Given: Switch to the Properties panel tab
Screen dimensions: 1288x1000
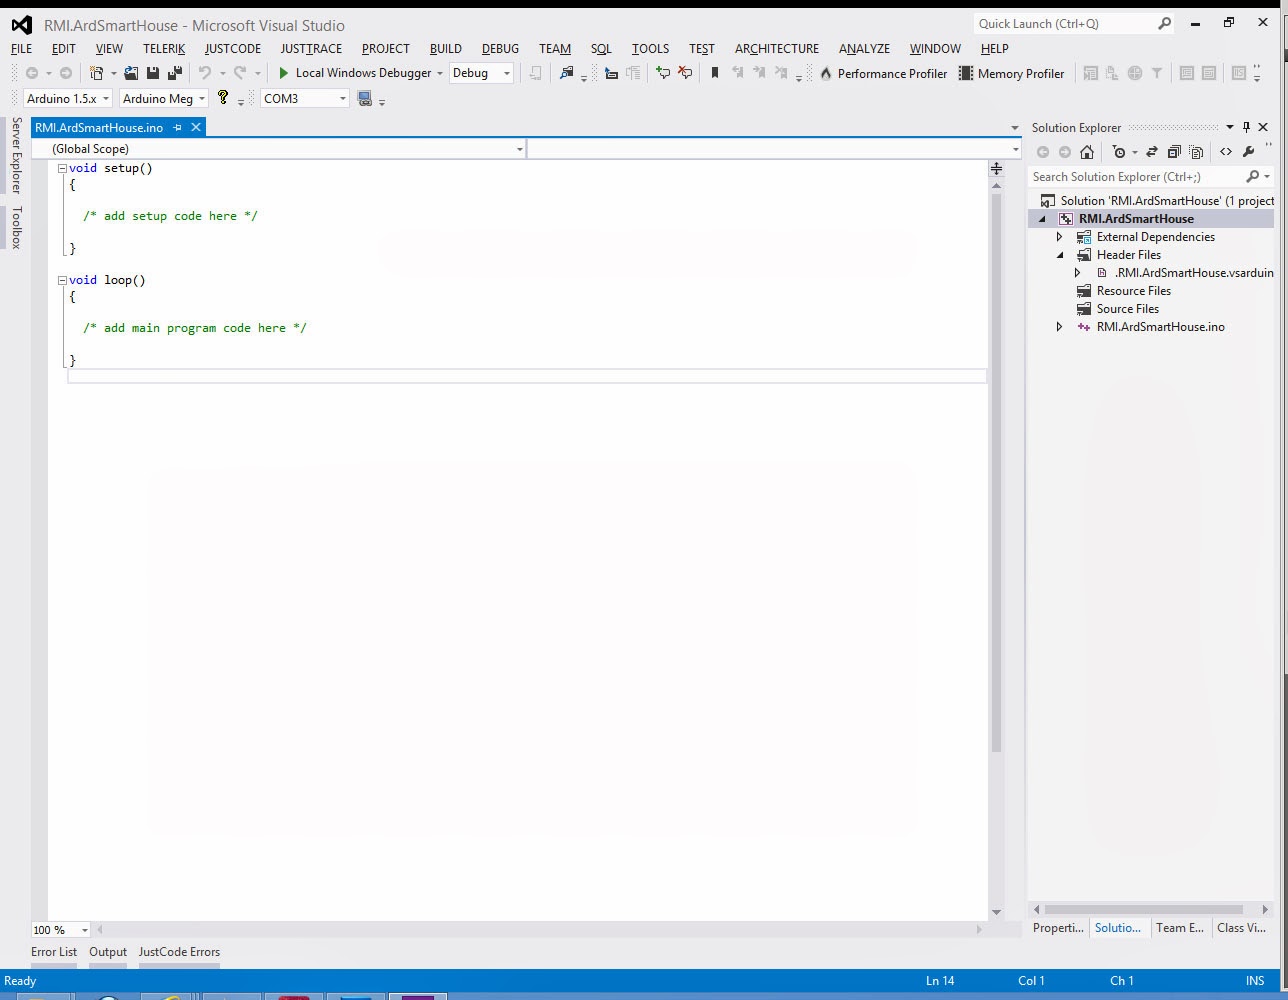Looking at the screenshot, I should [1058, 928].
